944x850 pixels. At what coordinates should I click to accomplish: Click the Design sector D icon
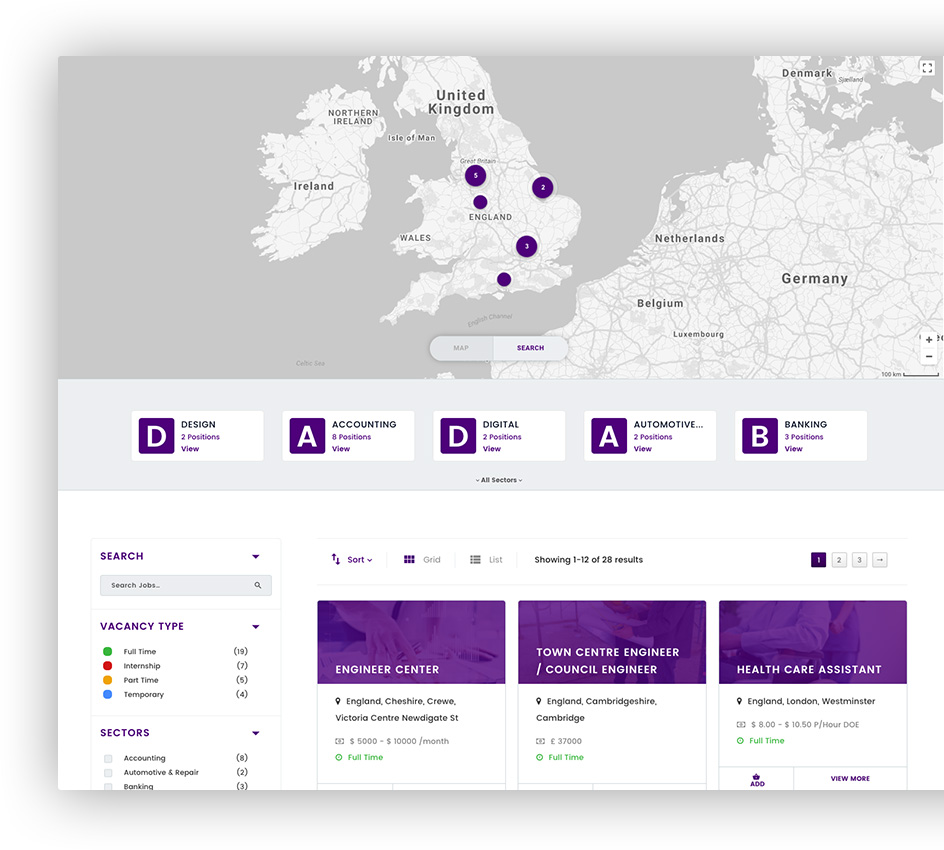point(156,435)
